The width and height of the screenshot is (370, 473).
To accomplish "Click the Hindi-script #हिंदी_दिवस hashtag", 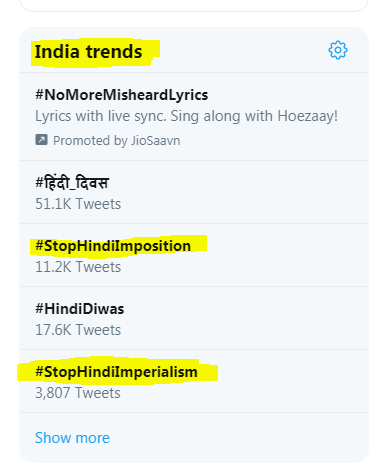I will tap(72, 183).
